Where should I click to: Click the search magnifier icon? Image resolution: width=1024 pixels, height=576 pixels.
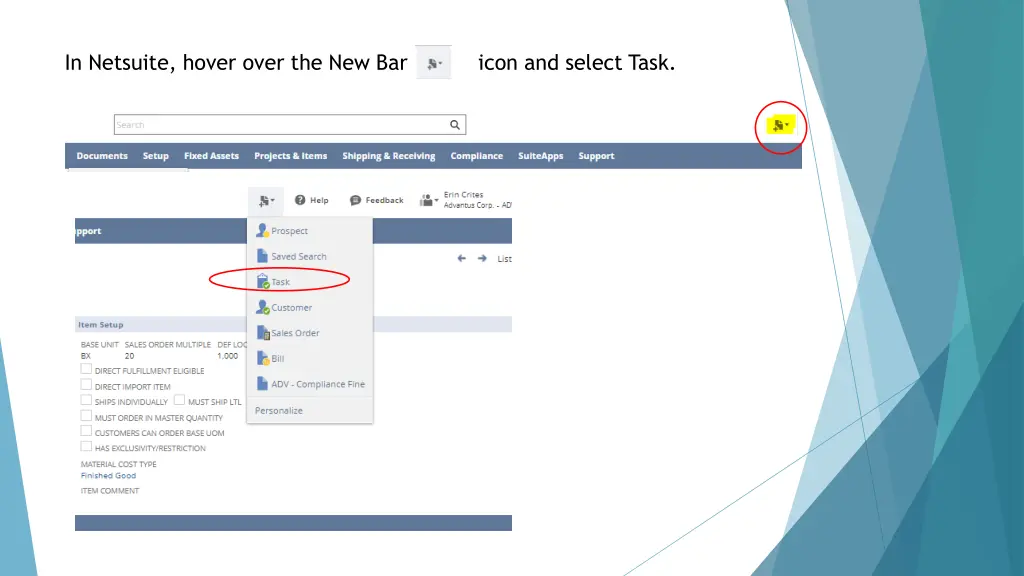point(455,125)
